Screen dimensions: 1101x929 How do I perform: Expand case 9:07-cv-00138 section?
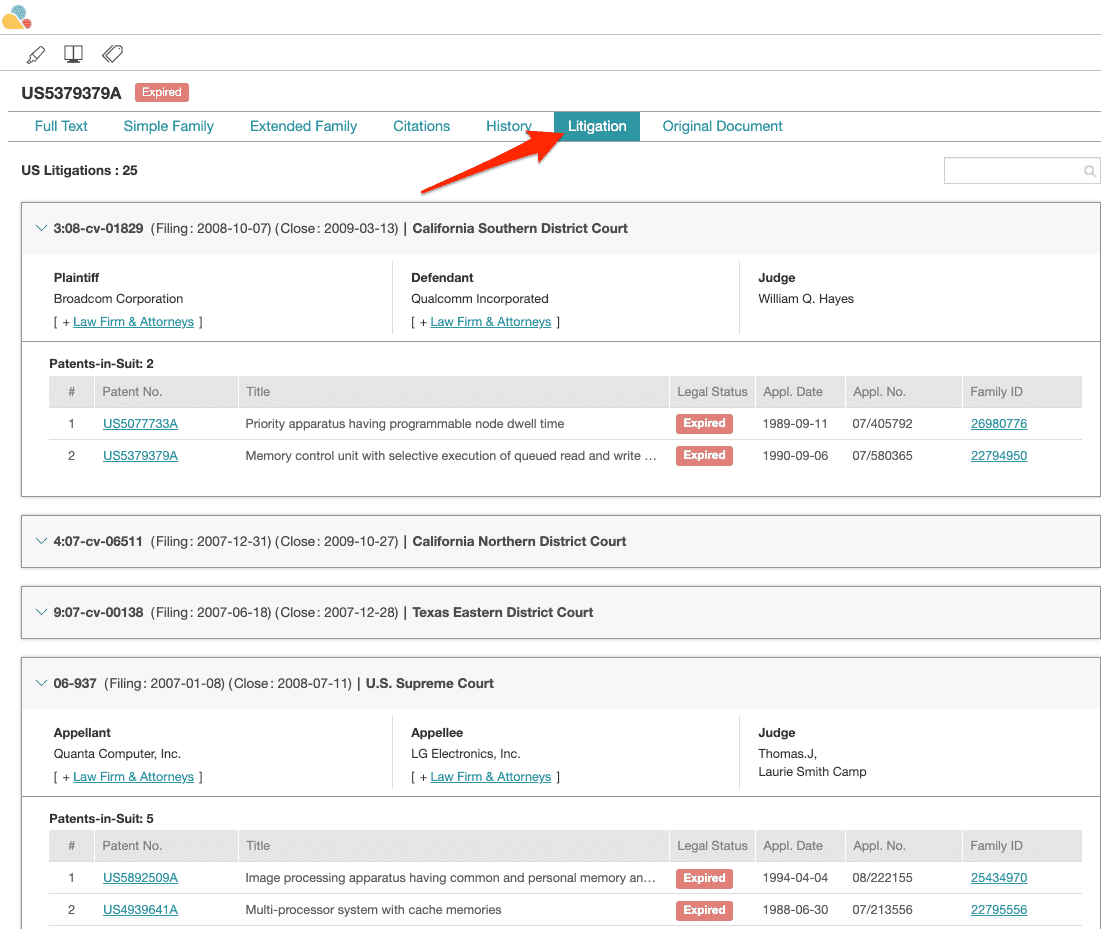pos(41,612)
